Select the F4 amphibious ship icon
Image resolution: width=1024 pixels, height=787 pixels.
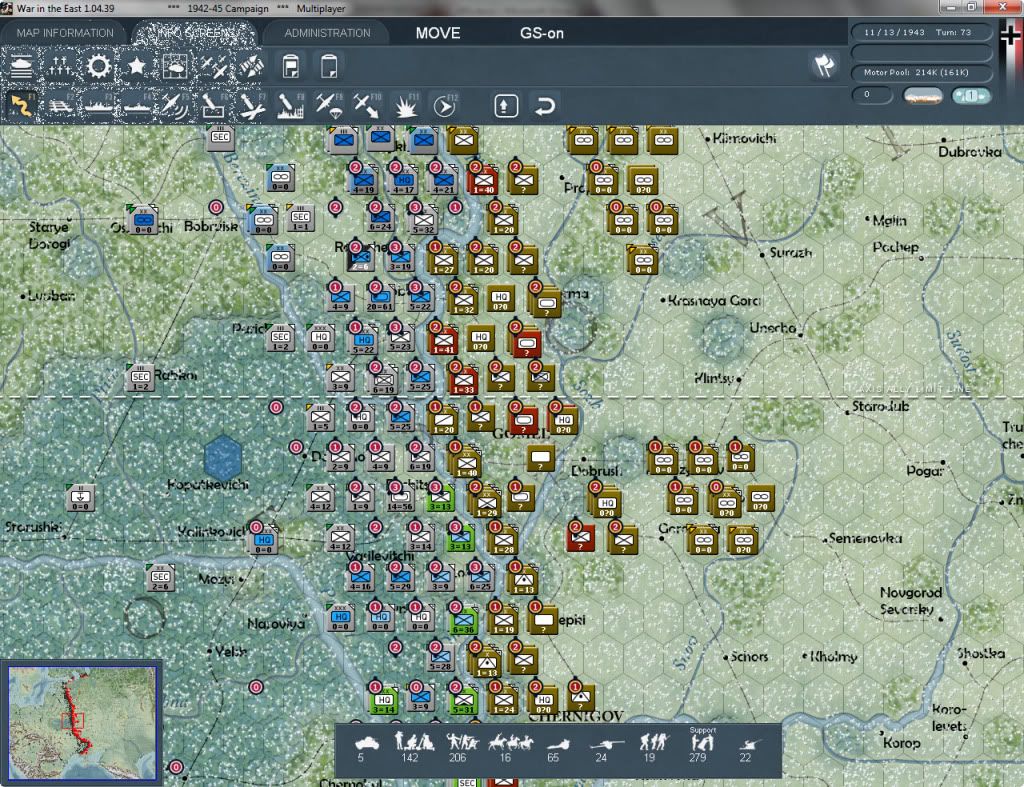tap(137, 105)
